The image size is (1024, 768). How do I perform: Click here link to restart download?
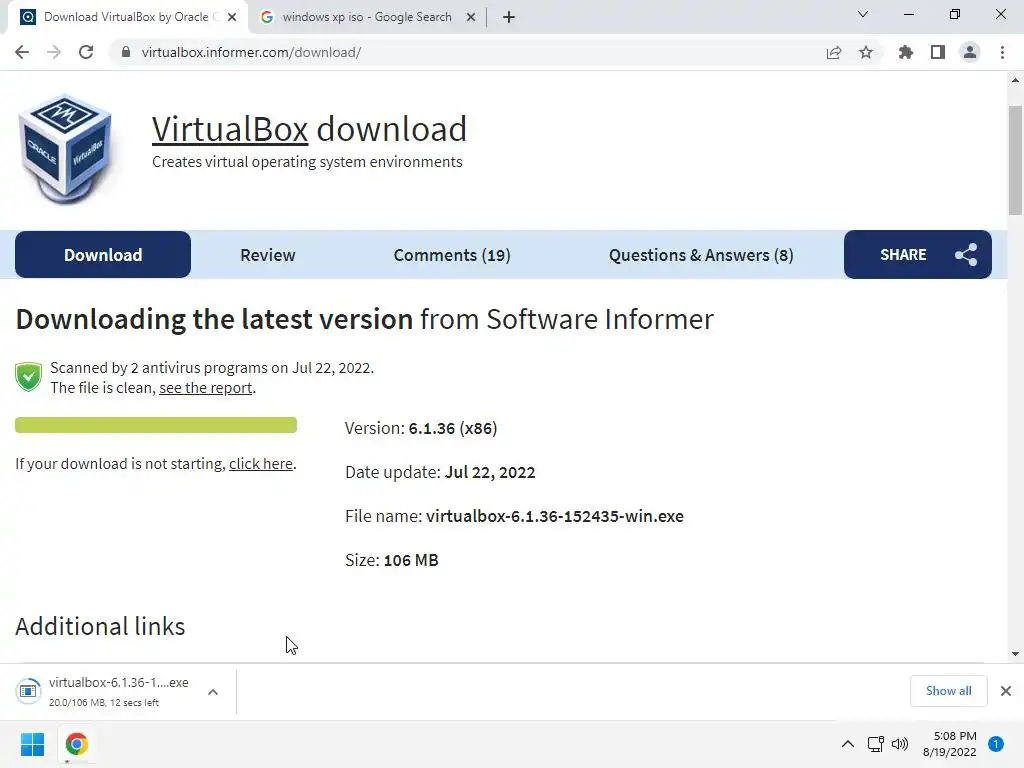click(x=261, y=464)
